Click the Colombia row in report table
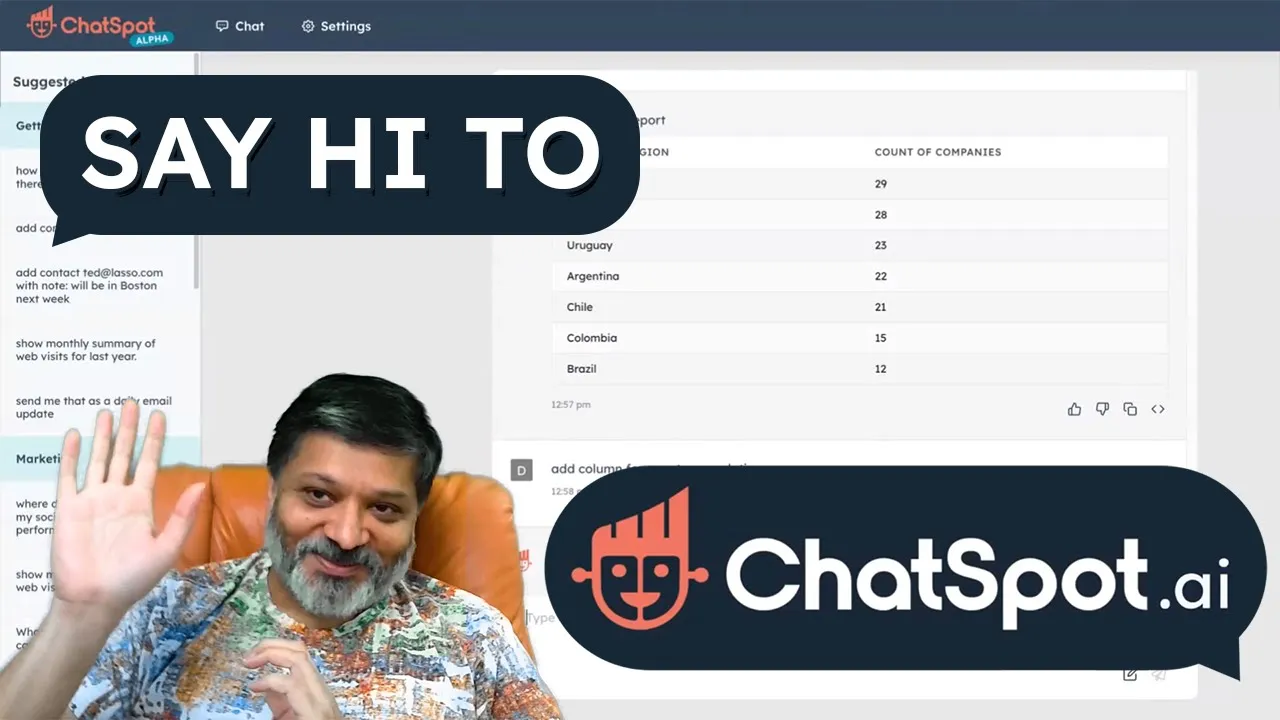The image size is (1280, 720). coord(860,338)
